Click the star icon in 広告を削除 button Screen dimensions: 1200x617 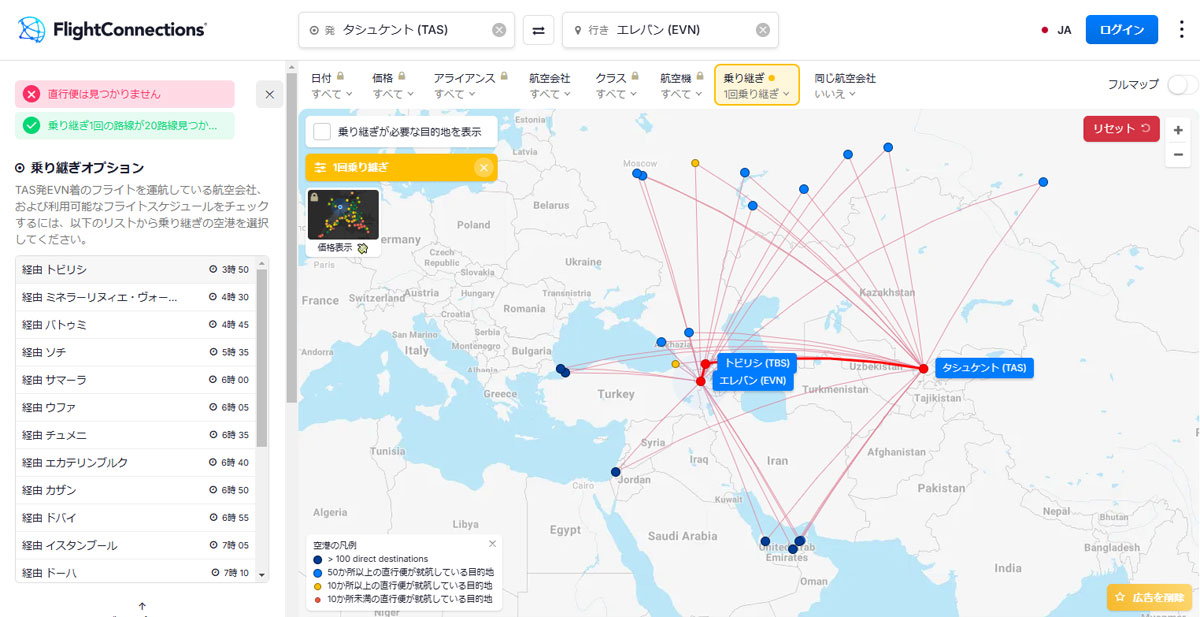pos(1120,597)
